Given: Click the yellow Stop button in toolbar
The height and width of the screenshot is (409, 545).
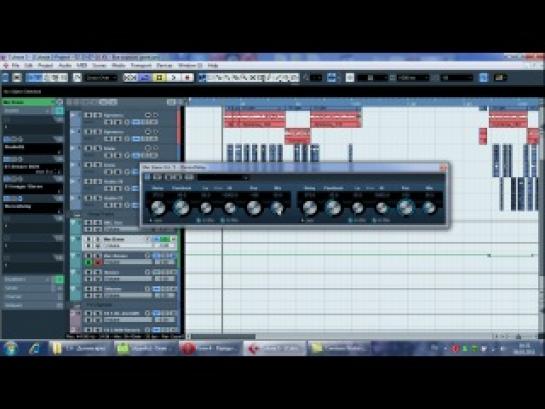Looking at the screenshot, I should 160,78.
